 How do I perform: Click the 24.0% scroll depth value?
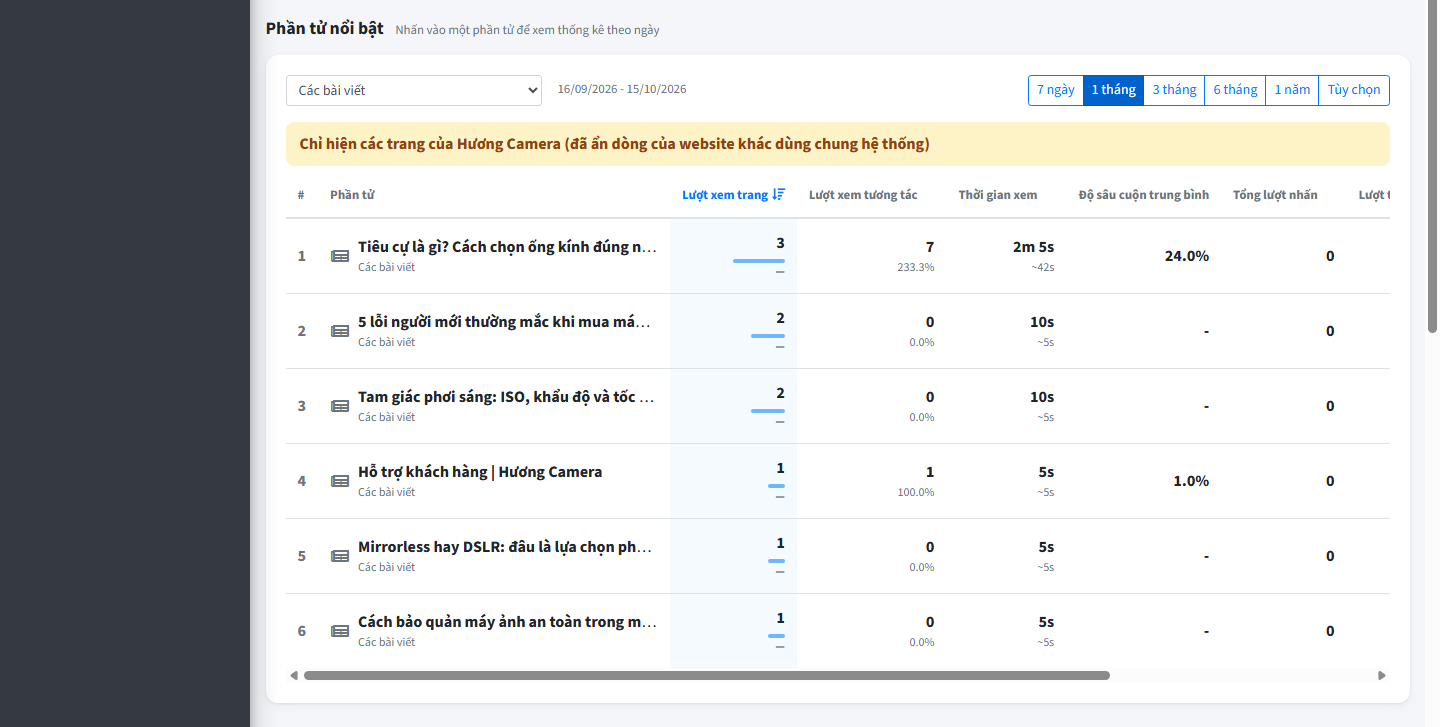(1187, 256)
